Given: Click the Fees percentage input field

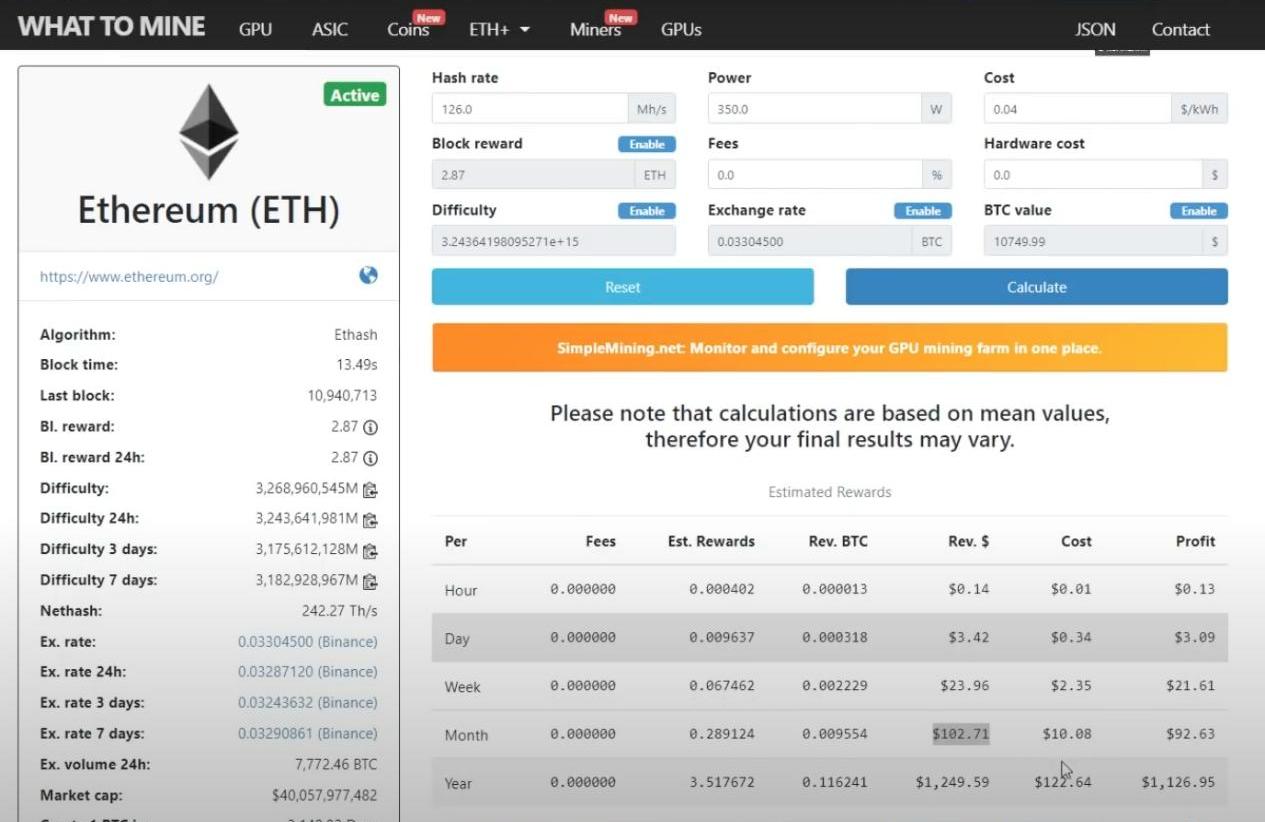Looking at the screenshot, I should point(815,175).
